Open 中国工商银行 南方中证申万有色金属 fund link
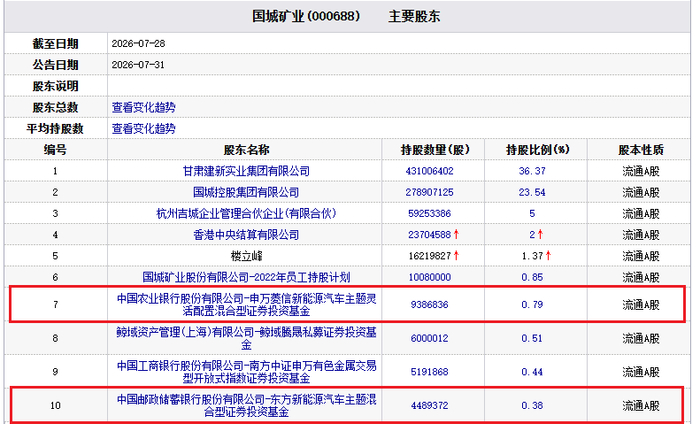Screen dimensions: 700x424 pos(246,372)
